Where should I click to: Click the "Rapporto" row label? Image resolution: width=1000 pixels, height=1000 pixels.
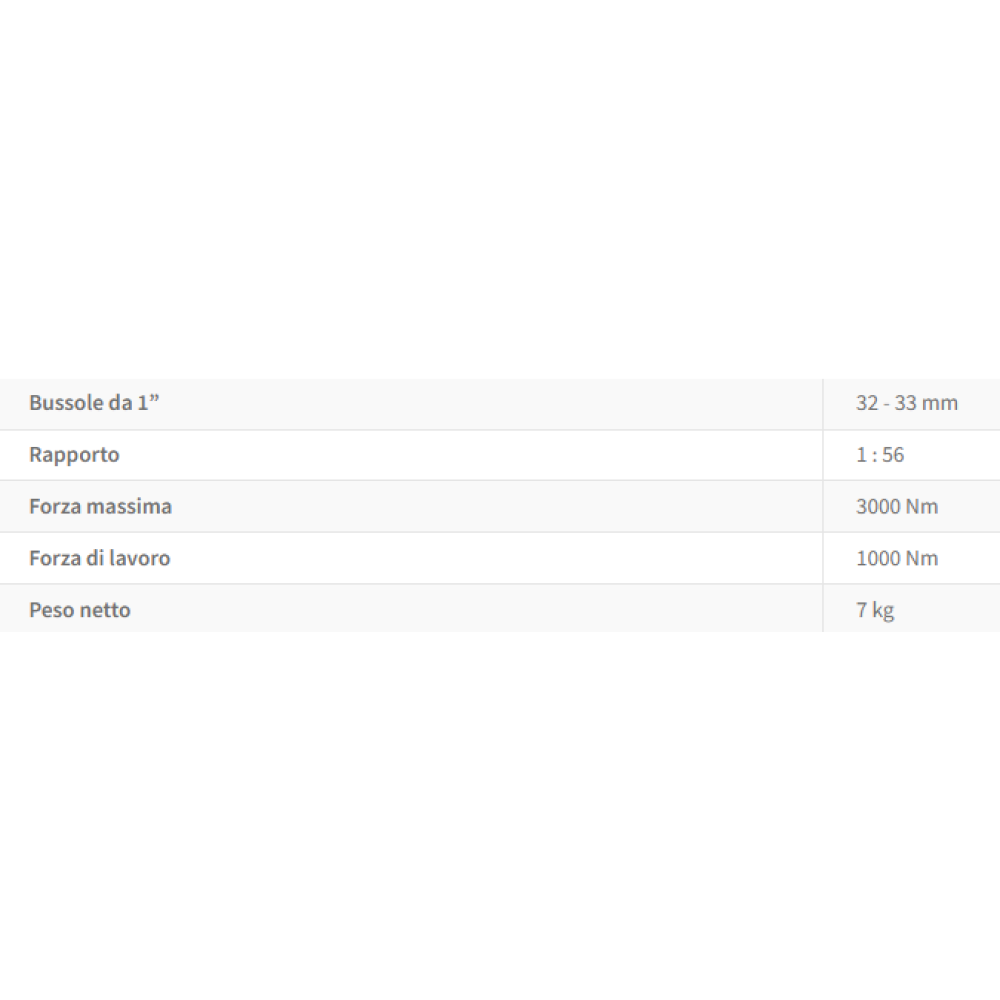tap(74, 455)
